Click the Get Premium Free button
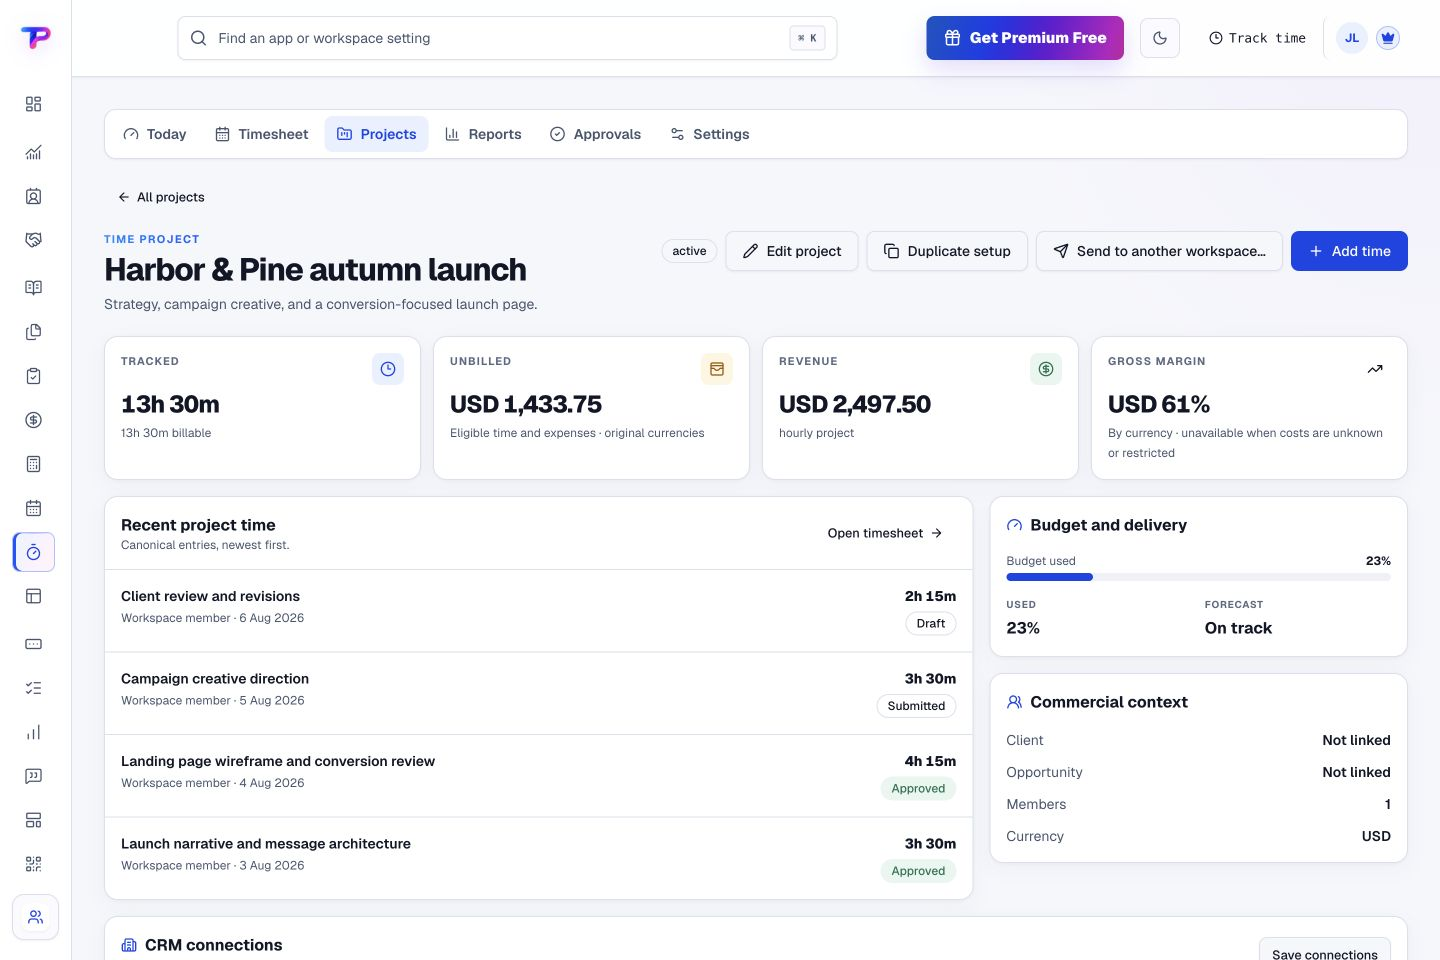 pos(1025,38)
